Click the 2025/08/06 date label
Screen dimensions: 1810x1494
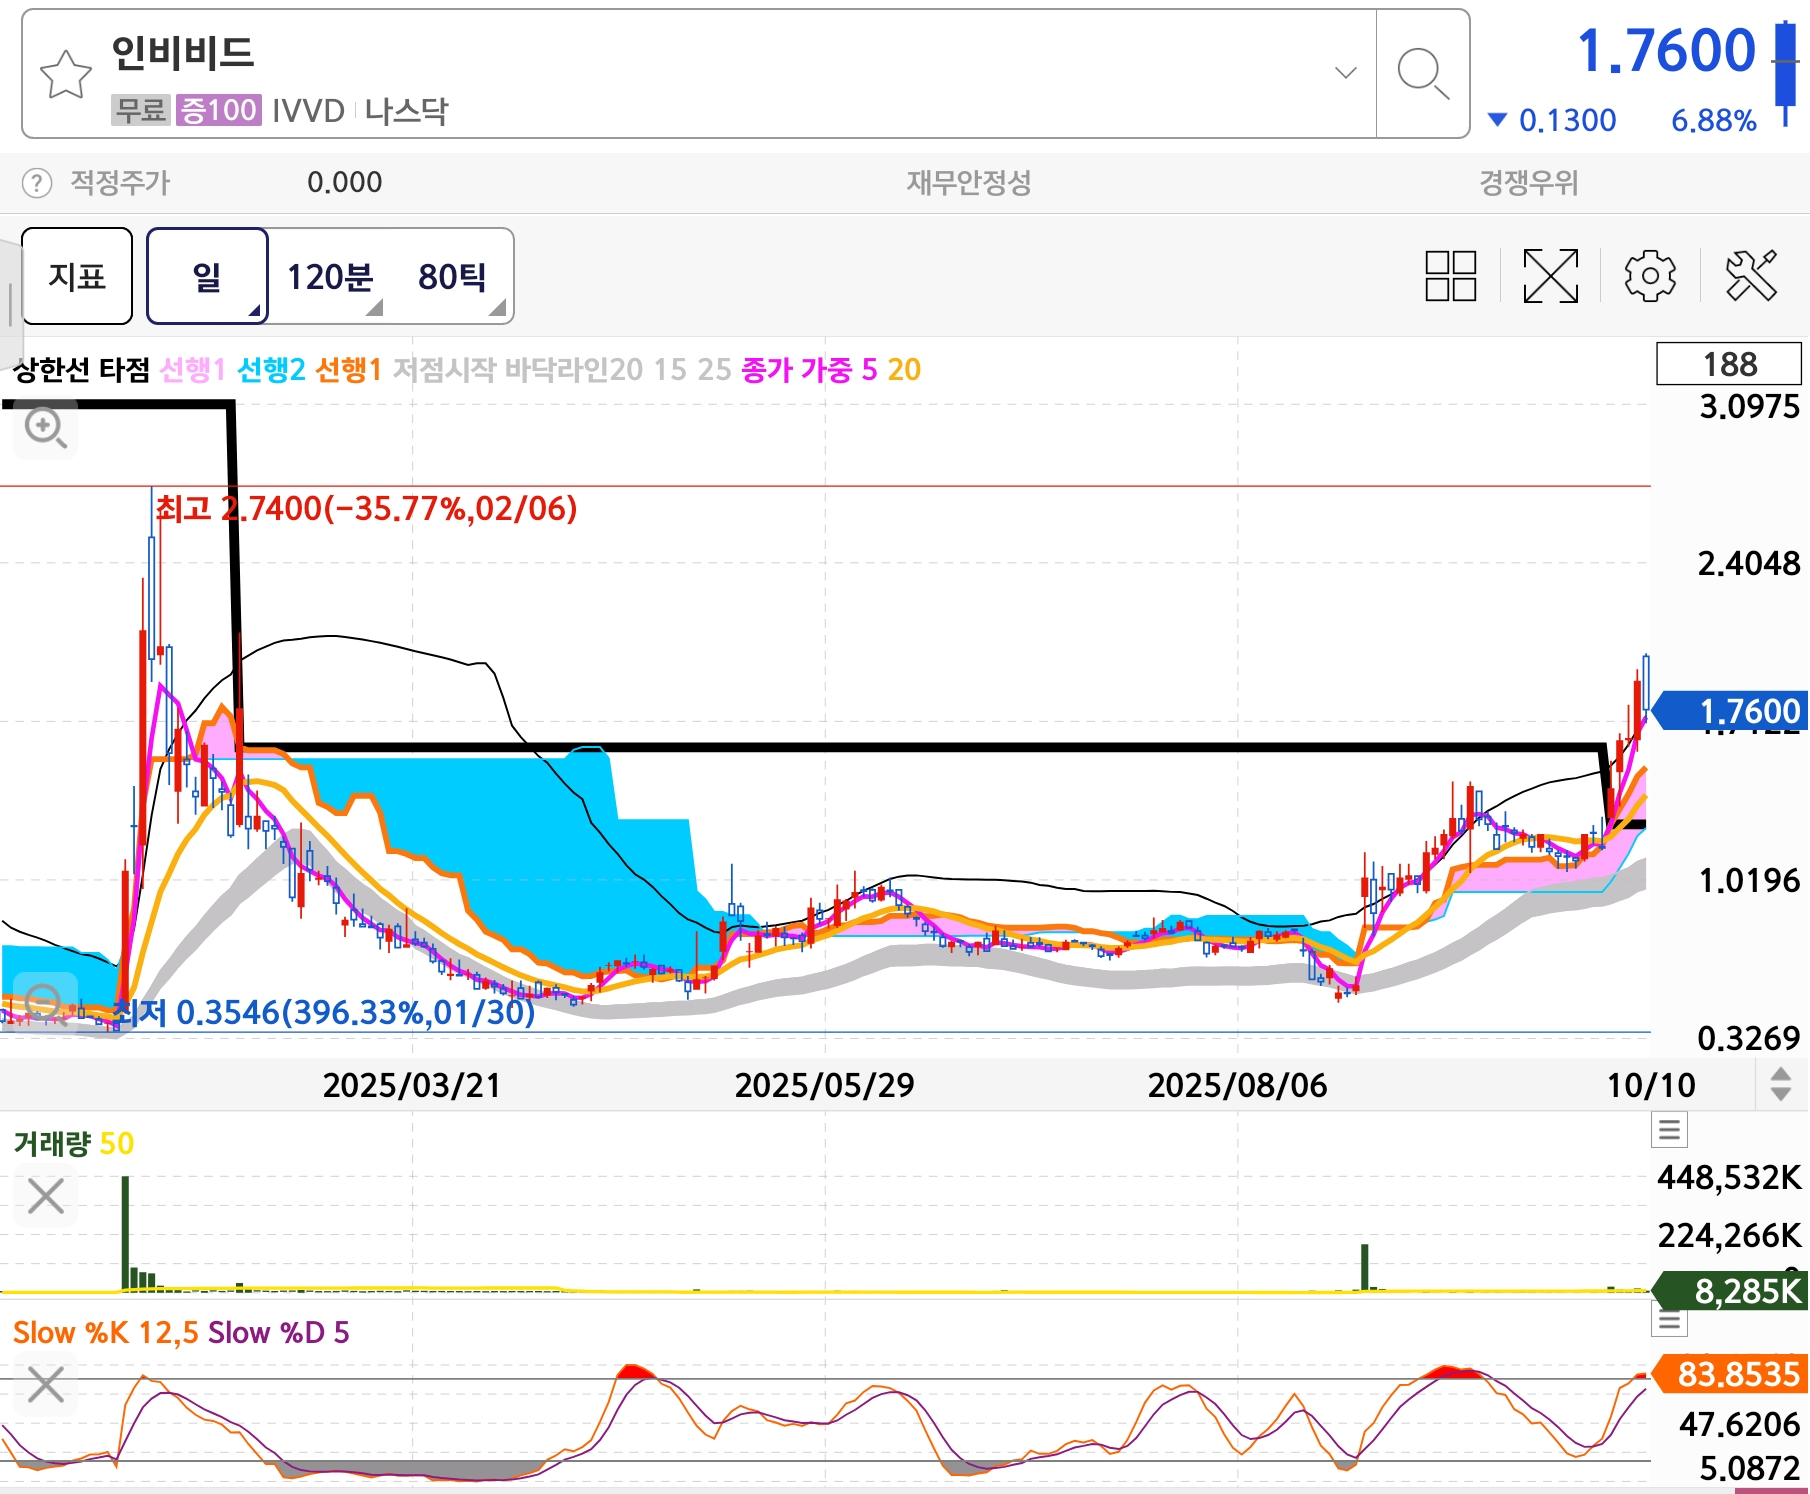click(1237, 1085)
